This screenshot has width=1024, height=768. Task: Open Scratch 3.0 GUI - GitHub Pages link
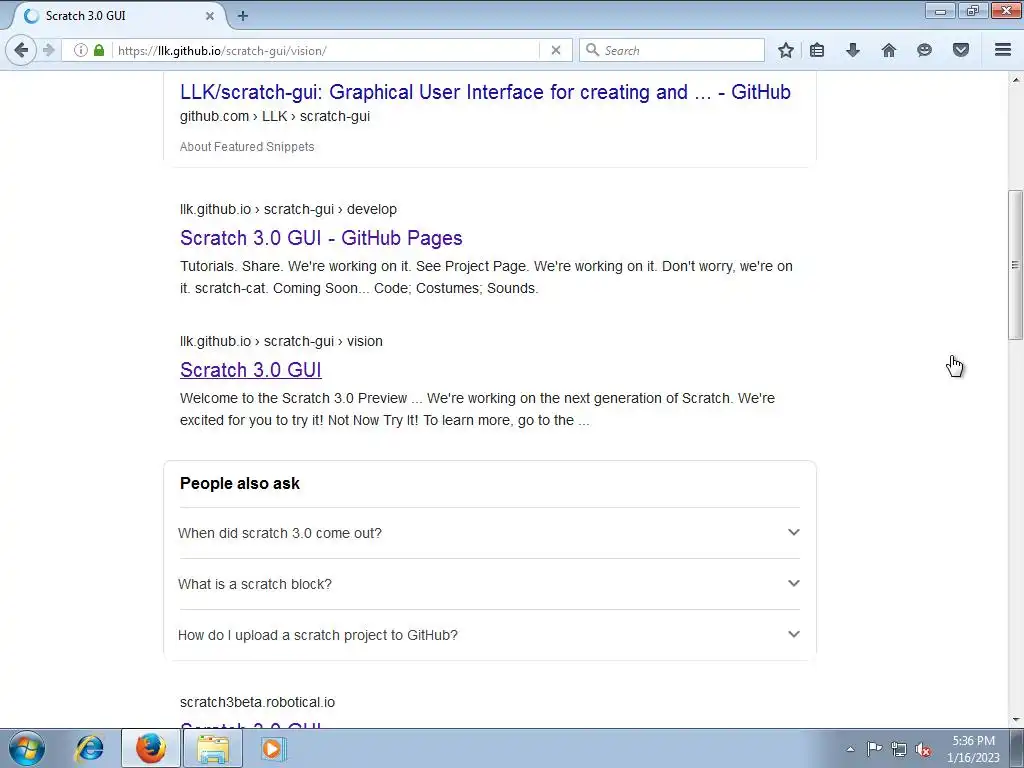click(321, 238)
